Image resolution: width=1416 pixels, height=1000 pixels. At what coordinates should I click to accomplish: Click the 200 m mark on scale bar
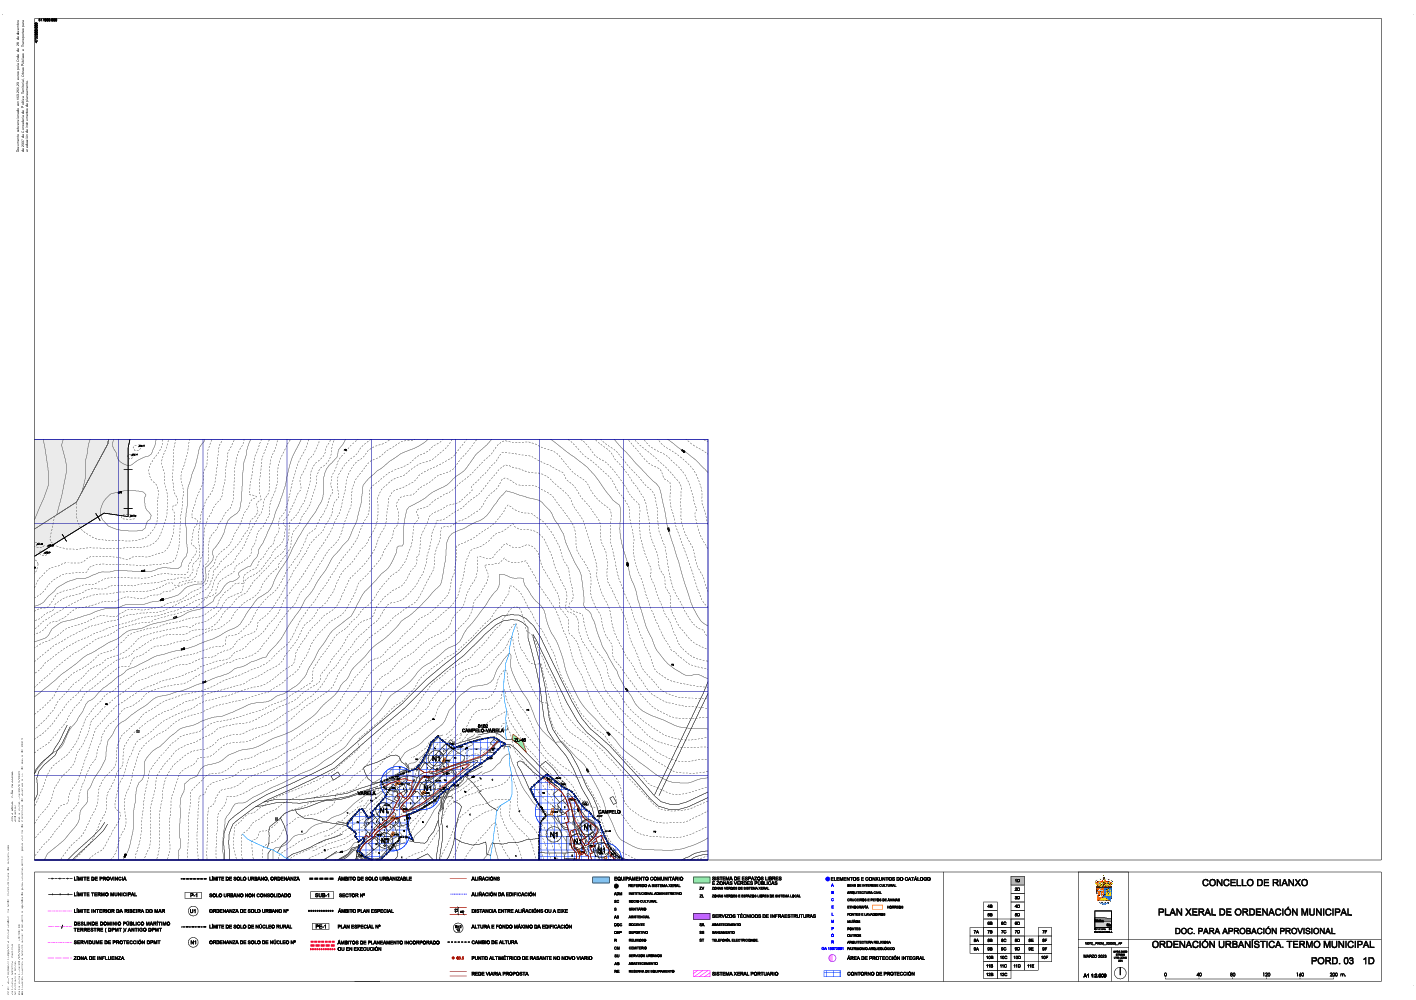coord(1335,975)
